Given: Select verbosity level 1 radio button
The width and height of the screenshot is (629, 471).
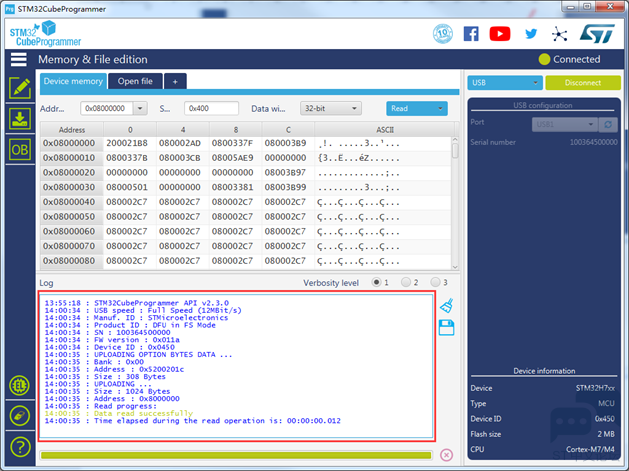Looking at the screenshot, I should pos(376,282).
